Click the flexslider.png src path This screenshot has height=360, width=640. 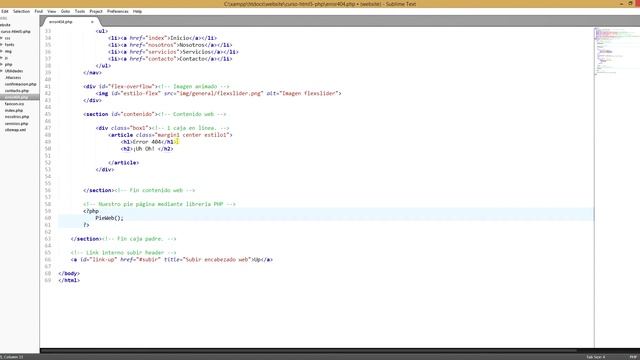(x=220, y=93)
